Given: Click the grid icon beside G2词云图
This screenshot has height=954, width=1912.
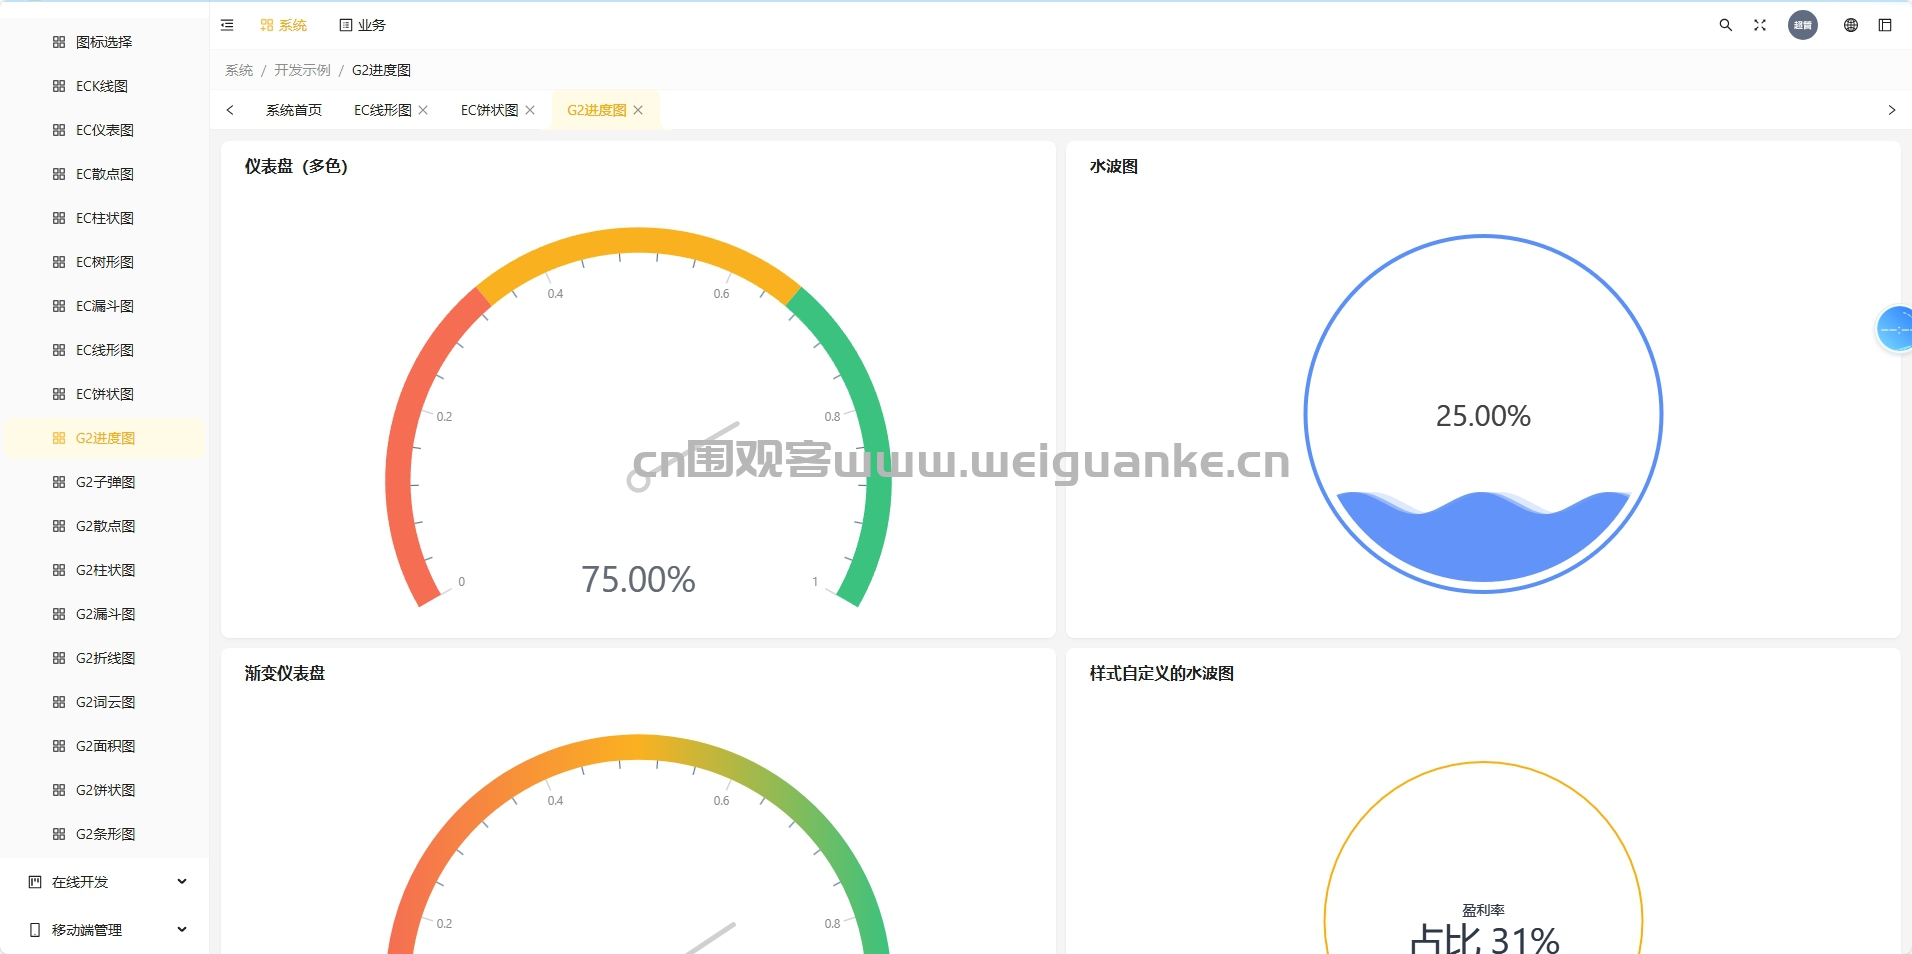Looking at the screenshot, I should click(x=59, y=702).
